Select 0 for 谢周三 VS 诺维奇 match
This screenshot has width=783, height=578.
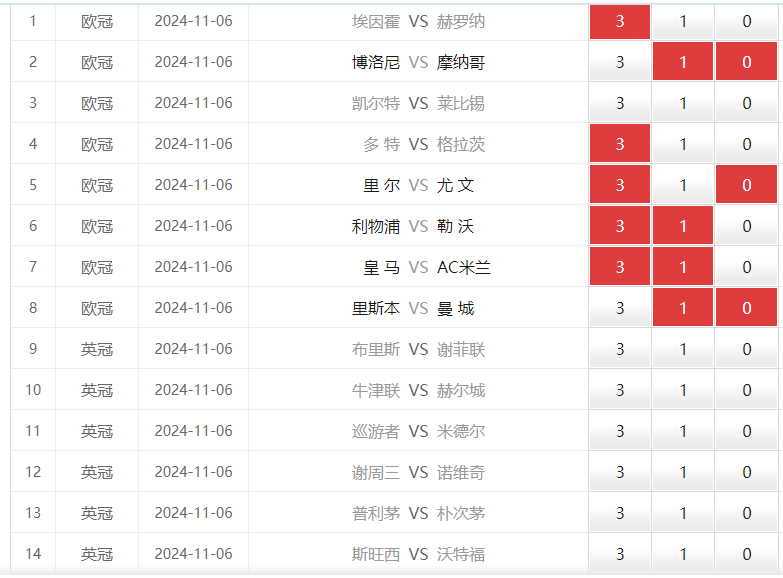pyautogui.click(x=747, y=472)
